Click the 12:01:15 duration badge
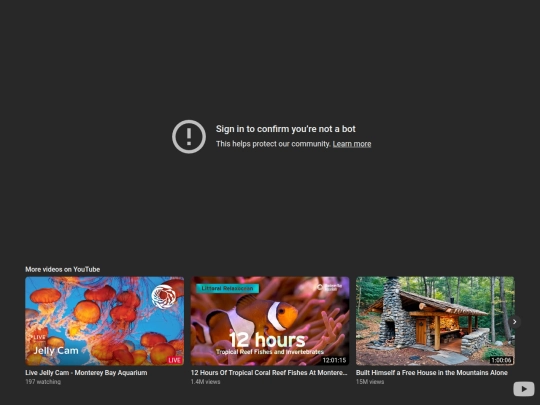The height and width of the screenshot is (405, 540). pos(334,360)
